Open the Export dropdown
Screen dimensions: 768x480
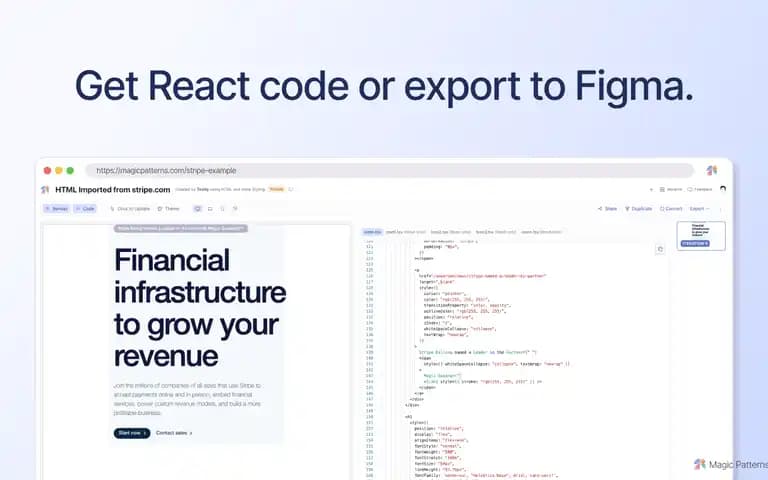point(699,209)
